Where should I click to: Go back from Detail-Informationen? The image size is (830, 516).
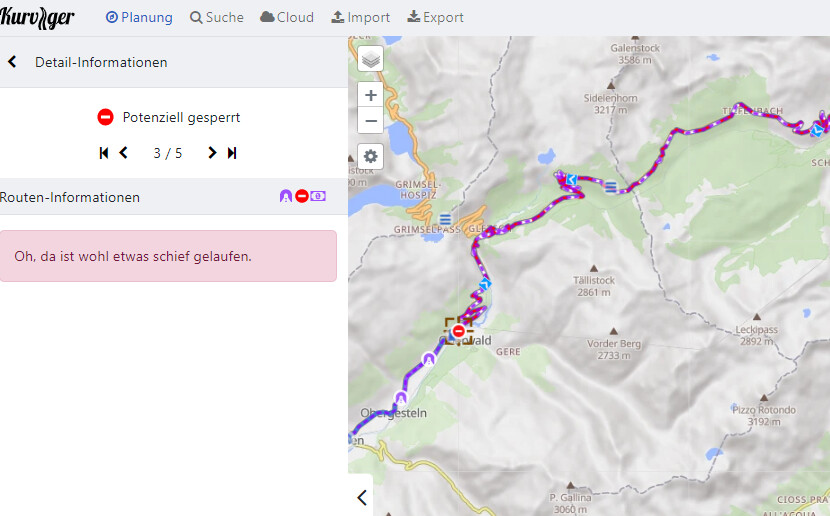click(13, 62)
